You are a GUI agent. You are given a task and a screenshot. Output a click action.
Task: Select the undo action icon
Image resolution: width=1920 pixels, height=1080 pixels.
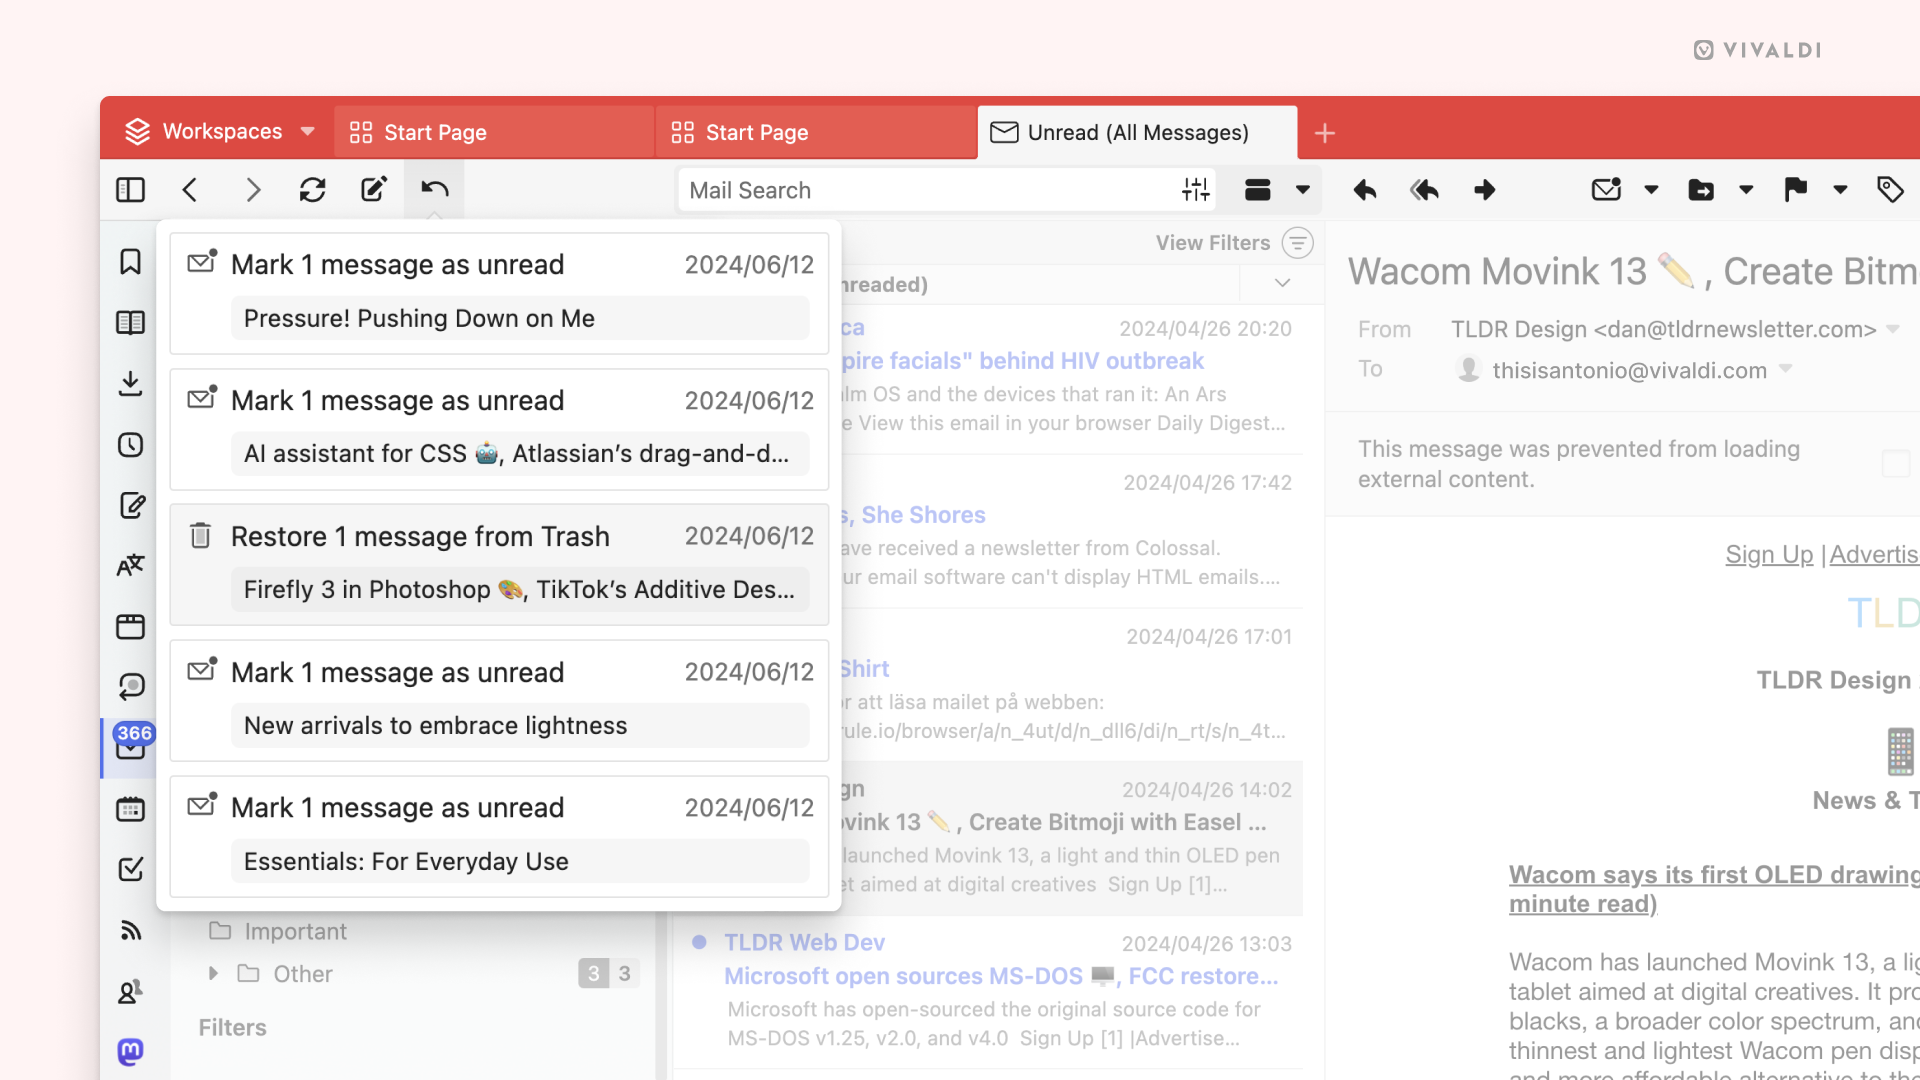pos(434,189)
